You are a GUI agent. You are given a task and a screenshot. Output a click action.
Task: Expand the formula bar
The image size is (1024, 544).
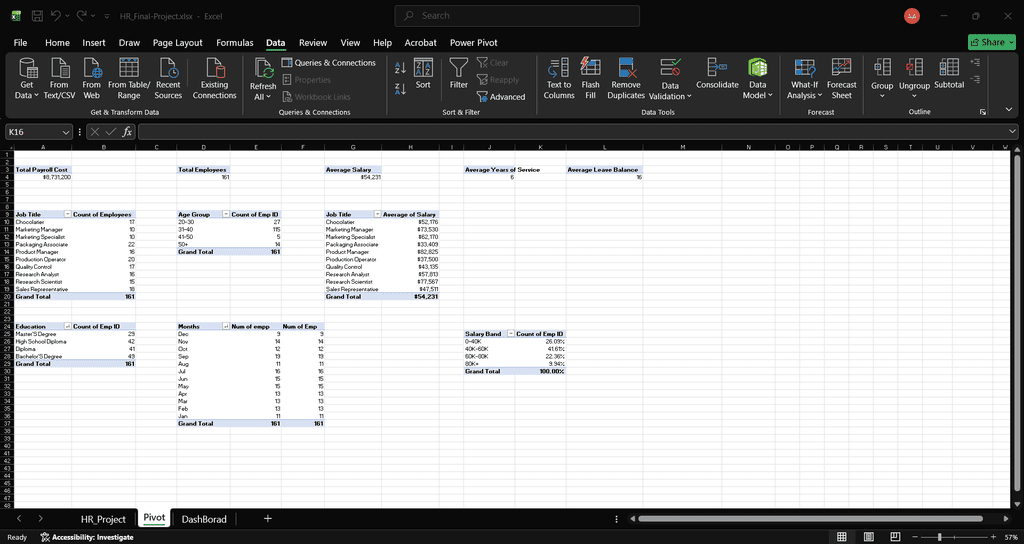coord(1013,132)
